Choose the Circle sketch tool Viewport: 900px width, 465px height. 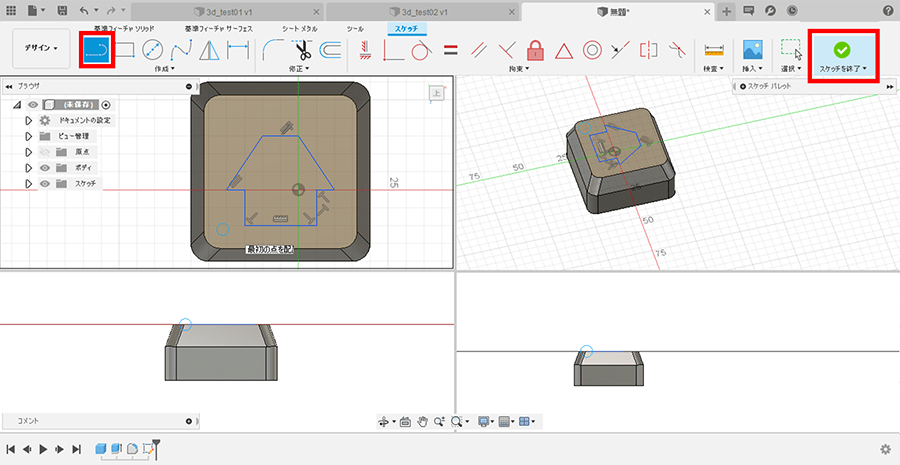(x=153, y=49)
